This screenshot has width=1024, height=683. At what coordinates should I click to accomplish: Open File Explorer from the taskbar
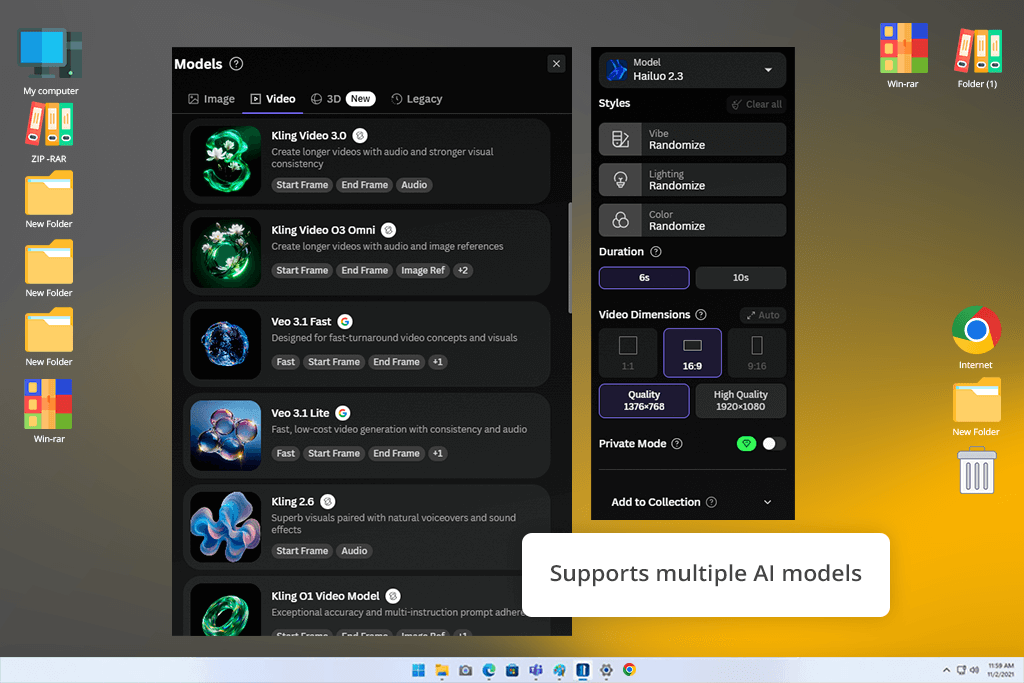click(x=442, y=670)
